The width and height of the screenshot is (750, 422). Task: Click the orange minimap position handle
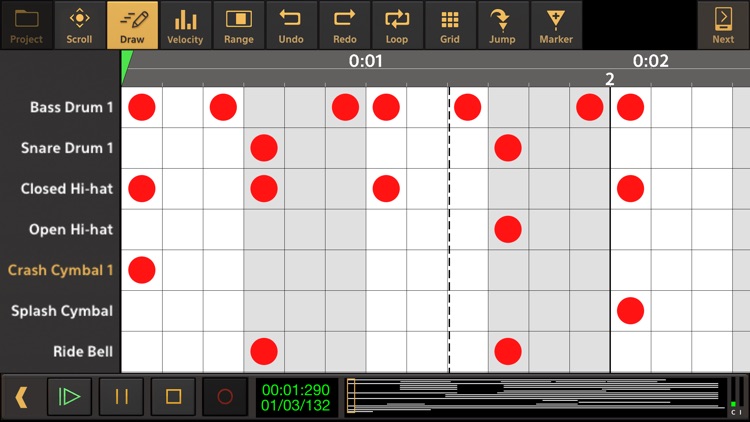351,396
